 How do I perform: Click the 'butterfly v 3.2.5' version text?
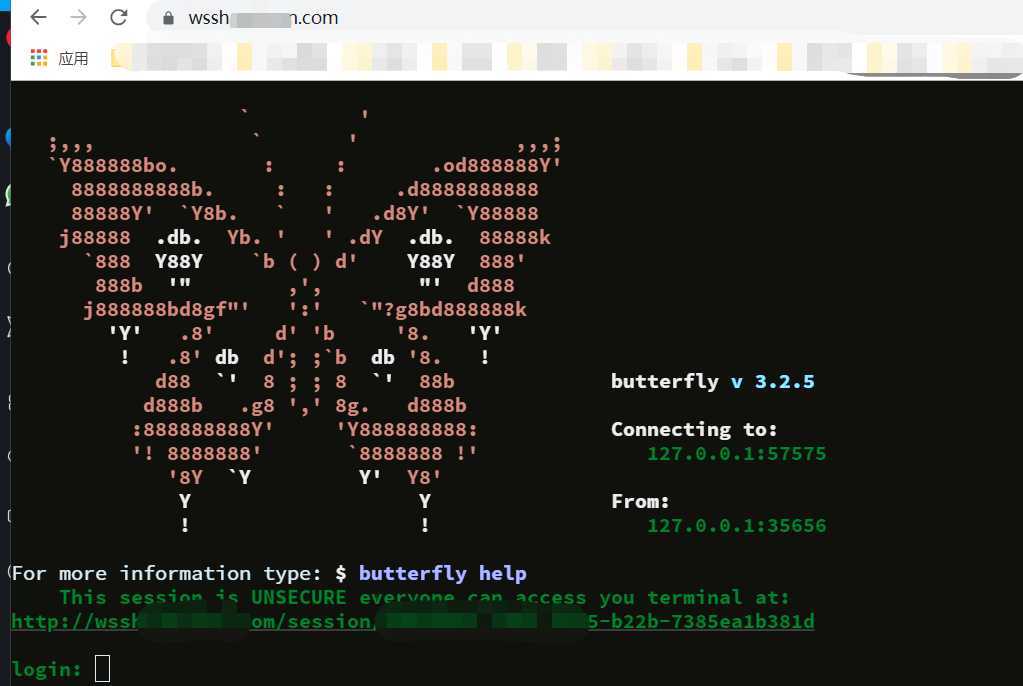pos(712,381)
